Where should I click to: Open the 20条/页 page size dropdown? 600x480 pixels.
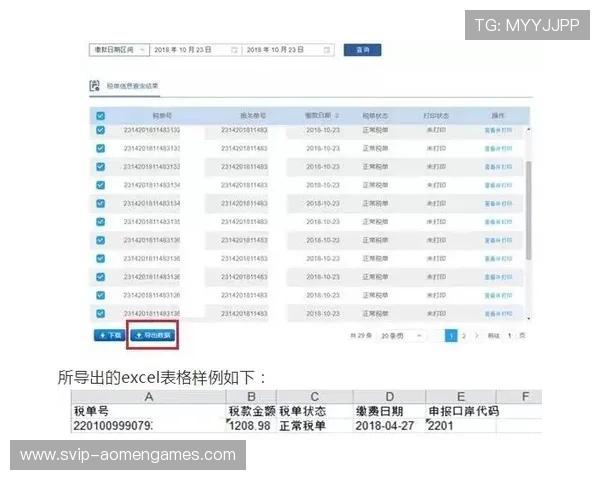click(x=401, y=336)
